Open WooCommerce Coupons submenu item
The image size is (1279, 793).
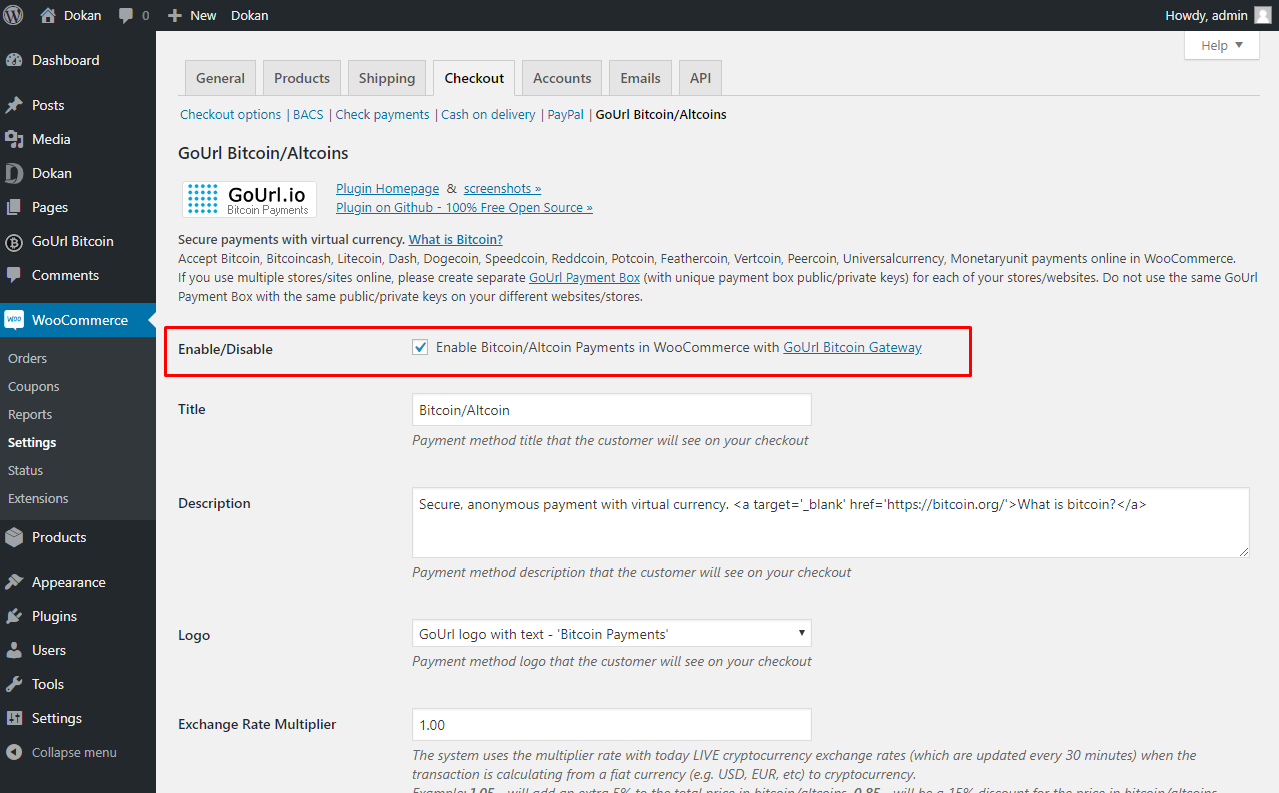[34, 386]
